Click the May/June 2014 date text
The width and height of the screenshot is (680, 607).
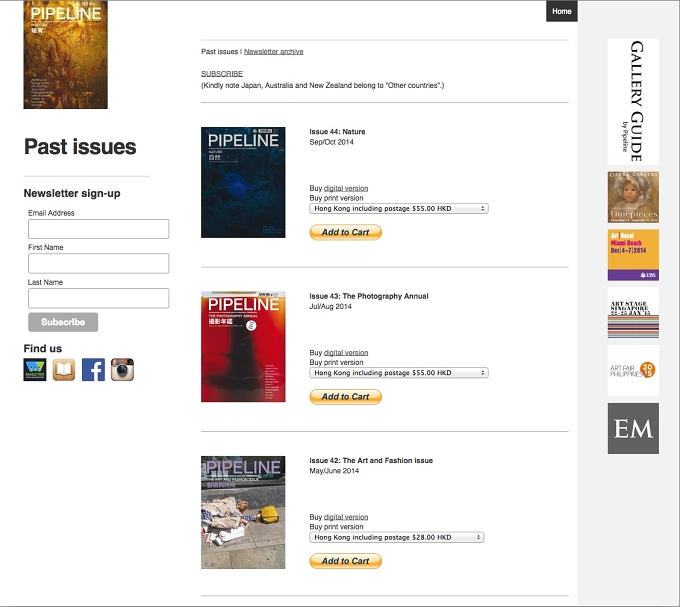pos(334,471)
